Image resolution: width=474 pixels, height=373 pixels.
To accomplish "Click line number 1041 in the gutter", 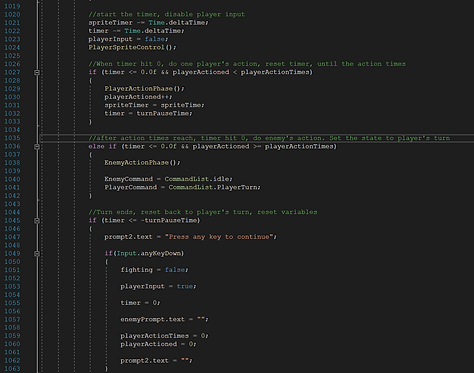I will pos(12,187).
